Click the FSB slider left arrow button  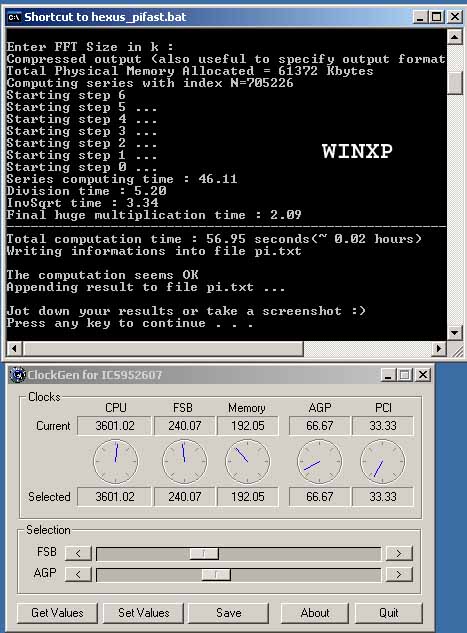pyautogui.click(x=78, y=553)
